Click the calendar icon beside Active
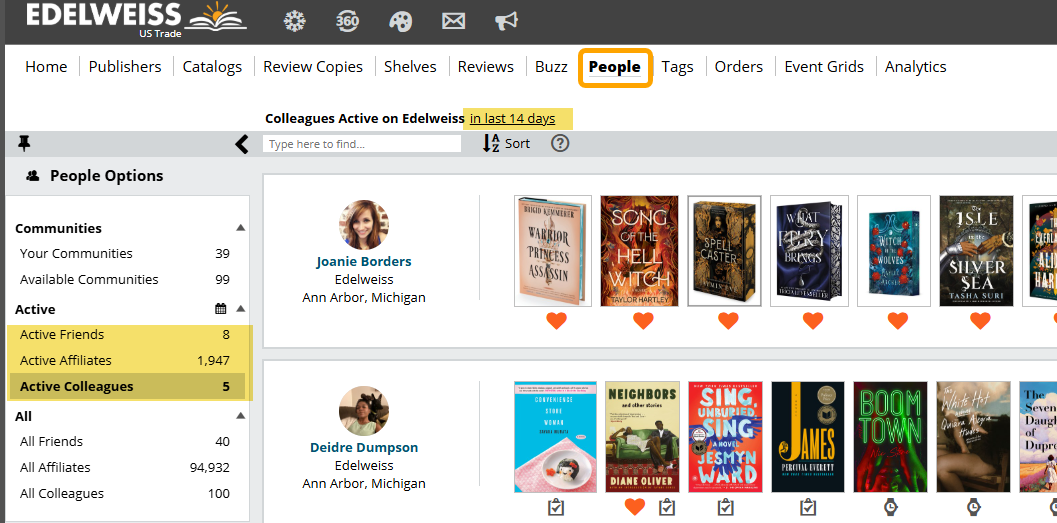The height and width of the screenshot is (523, 1057). 221,309
